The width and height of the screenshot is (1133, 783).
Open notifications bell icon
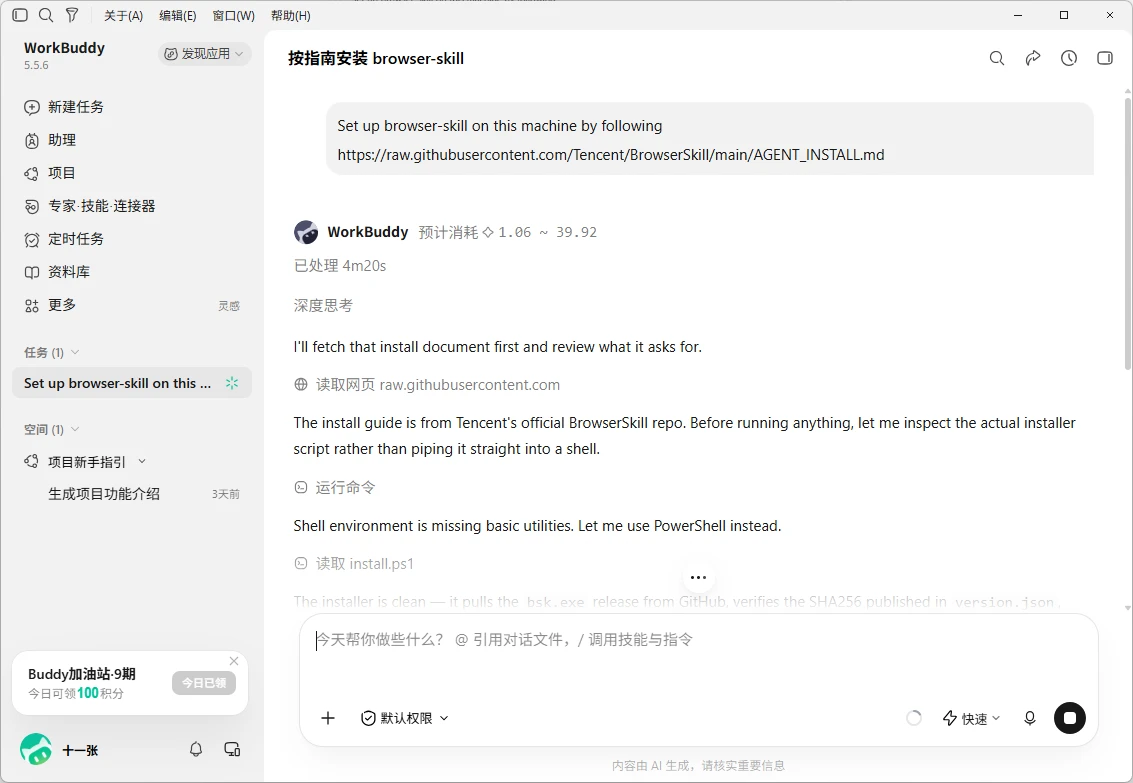pyautogui.click(x=196, y=750)
